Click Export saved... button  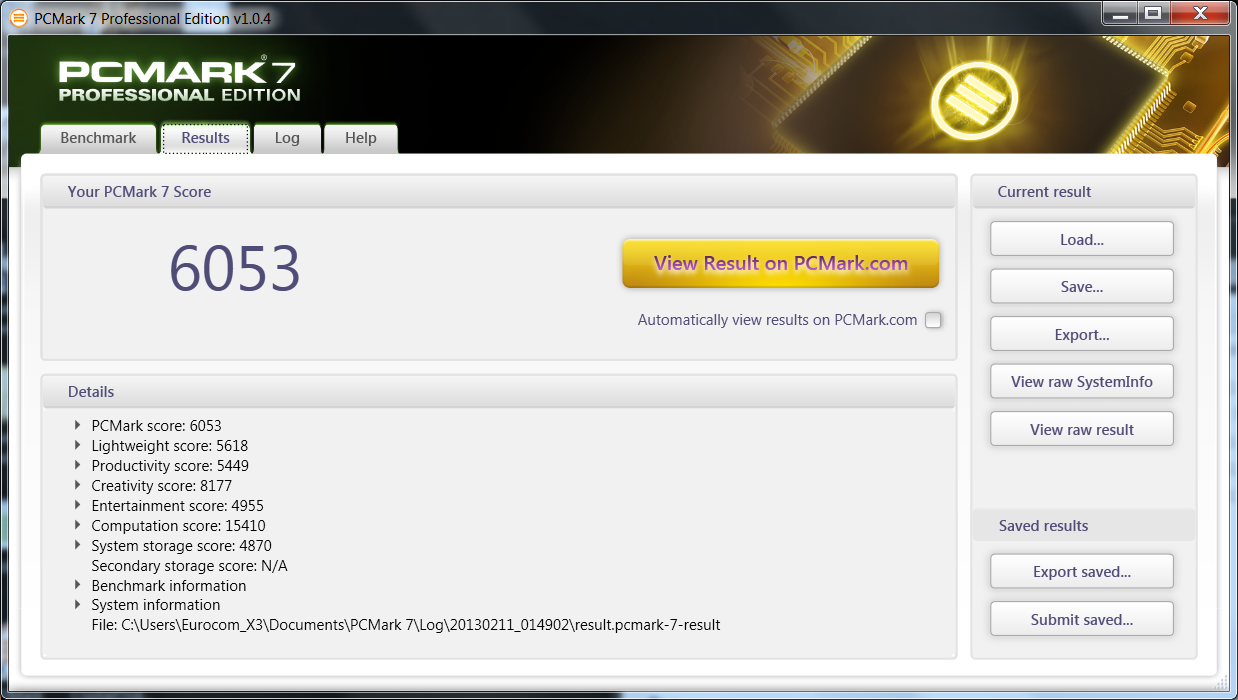pos(1082,572)
